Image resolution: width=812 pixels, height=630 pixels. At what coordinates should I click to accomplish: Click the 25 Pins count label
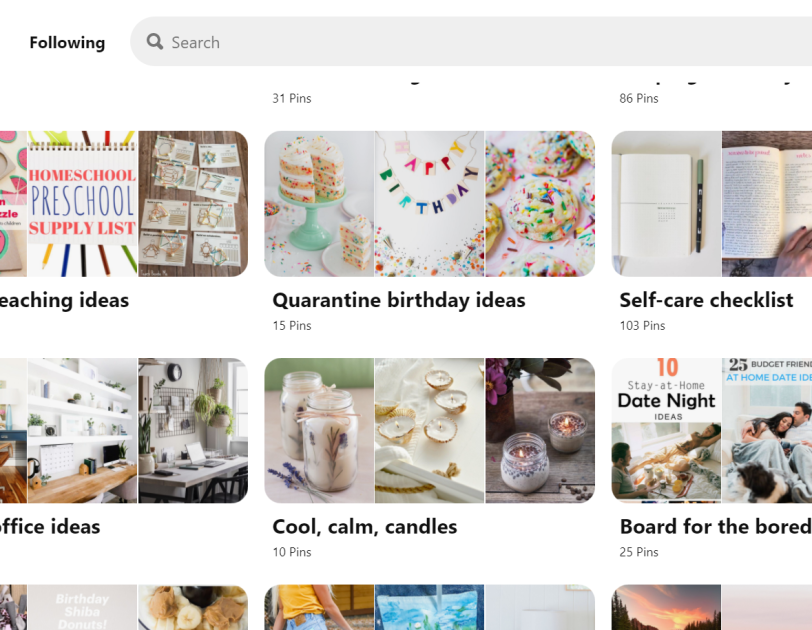639,552
